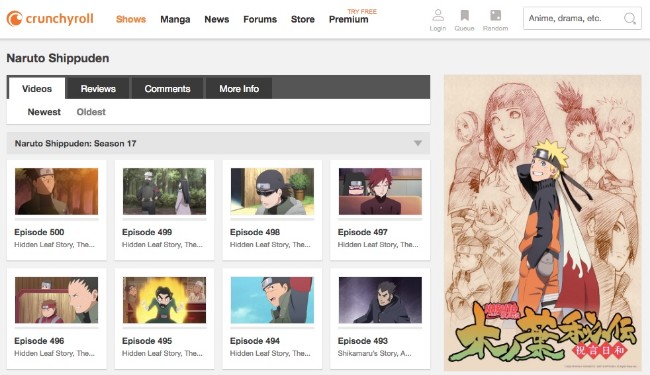Click the Episode 498 title link
The width and height of the screenshot is (650, 375).
click(255, 232)
